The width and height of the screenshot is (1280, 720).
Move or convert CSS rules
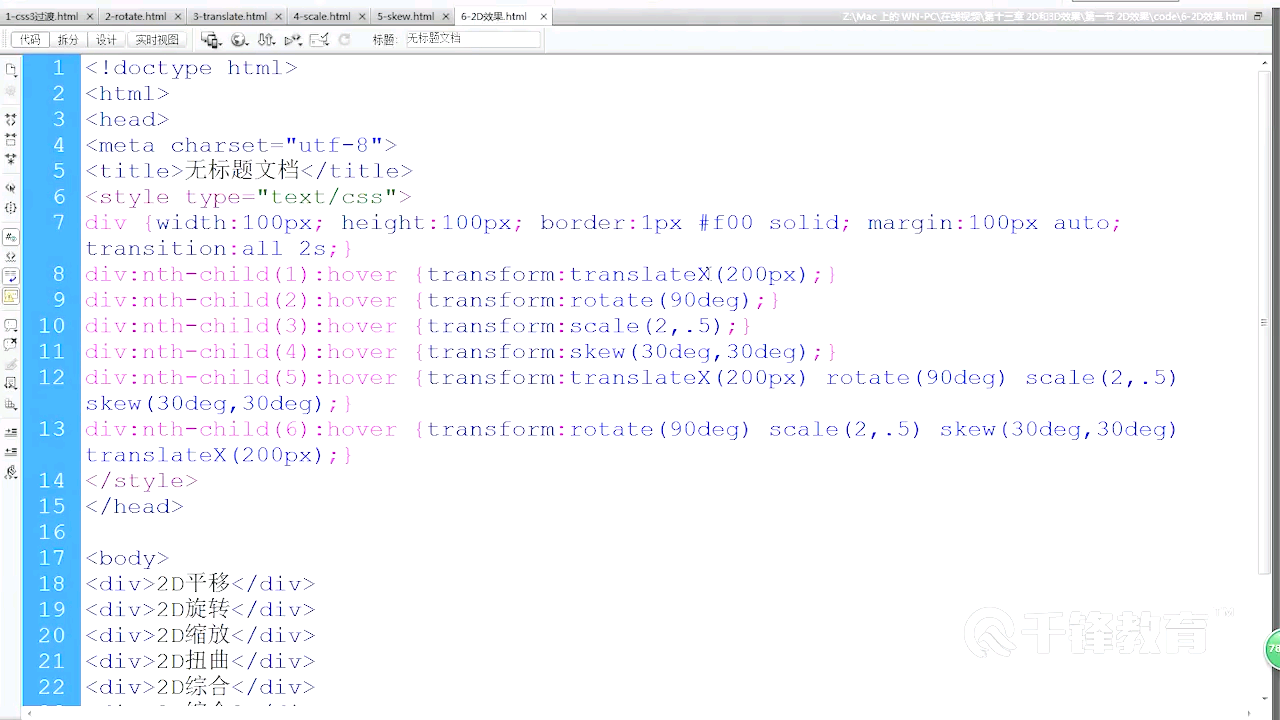(11, 404)
